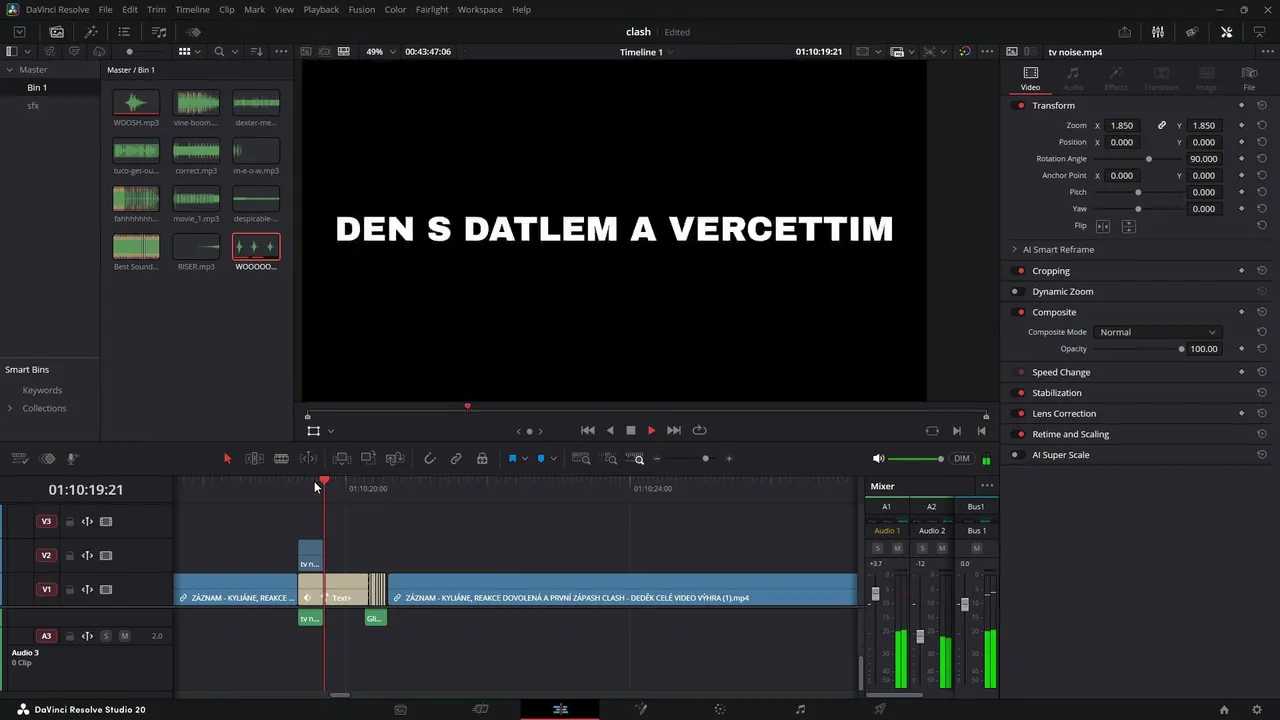This screenshot has width=1280, height=720.
Task: Toggle Position Lock padlock in toolbar
Action: (482, 458)
